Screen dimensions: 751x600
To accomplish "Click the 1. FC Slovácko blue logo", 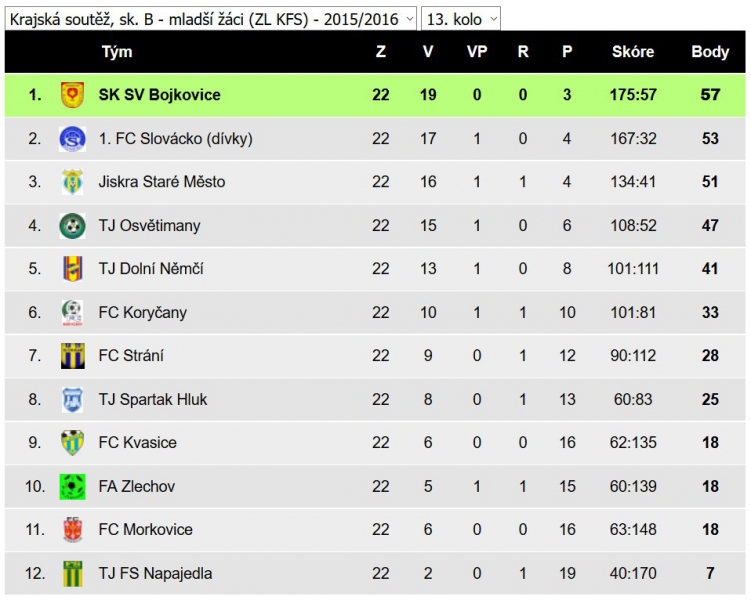I will (72, 139).
